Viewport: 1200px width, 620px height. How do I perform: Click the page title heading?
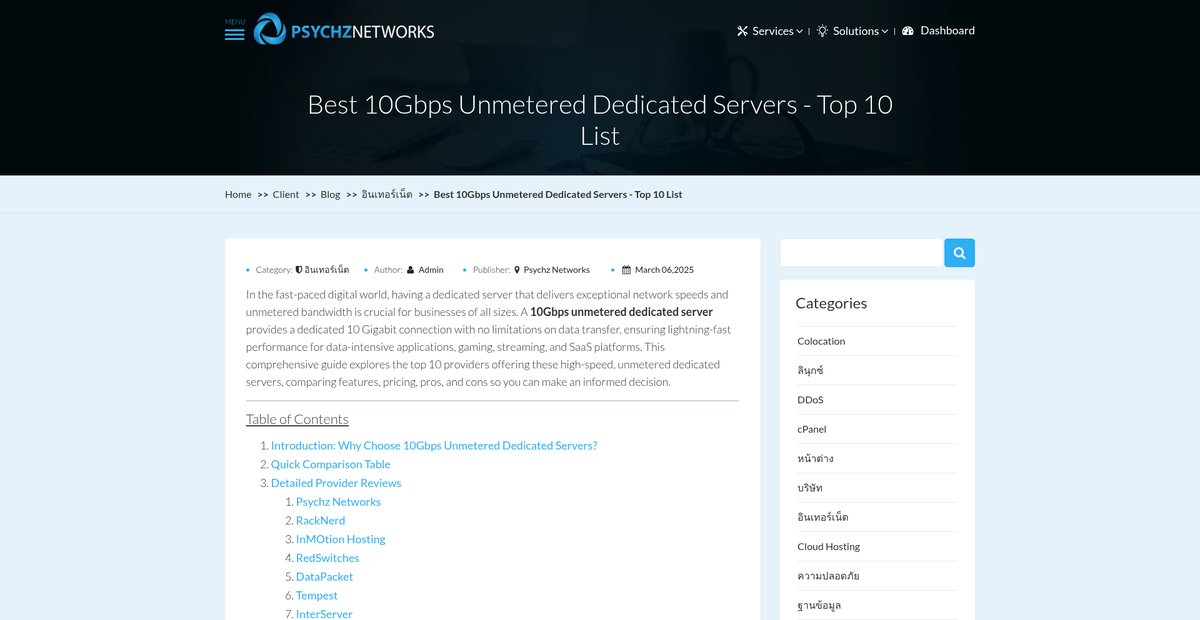point(600,119)
